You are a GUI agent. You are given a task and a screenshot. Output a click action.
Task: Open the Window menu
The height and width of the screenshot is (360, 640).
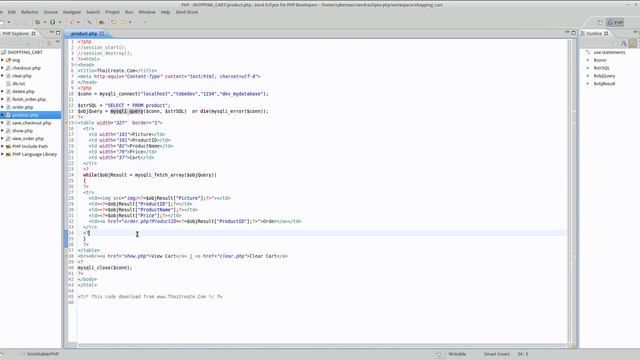147,12
